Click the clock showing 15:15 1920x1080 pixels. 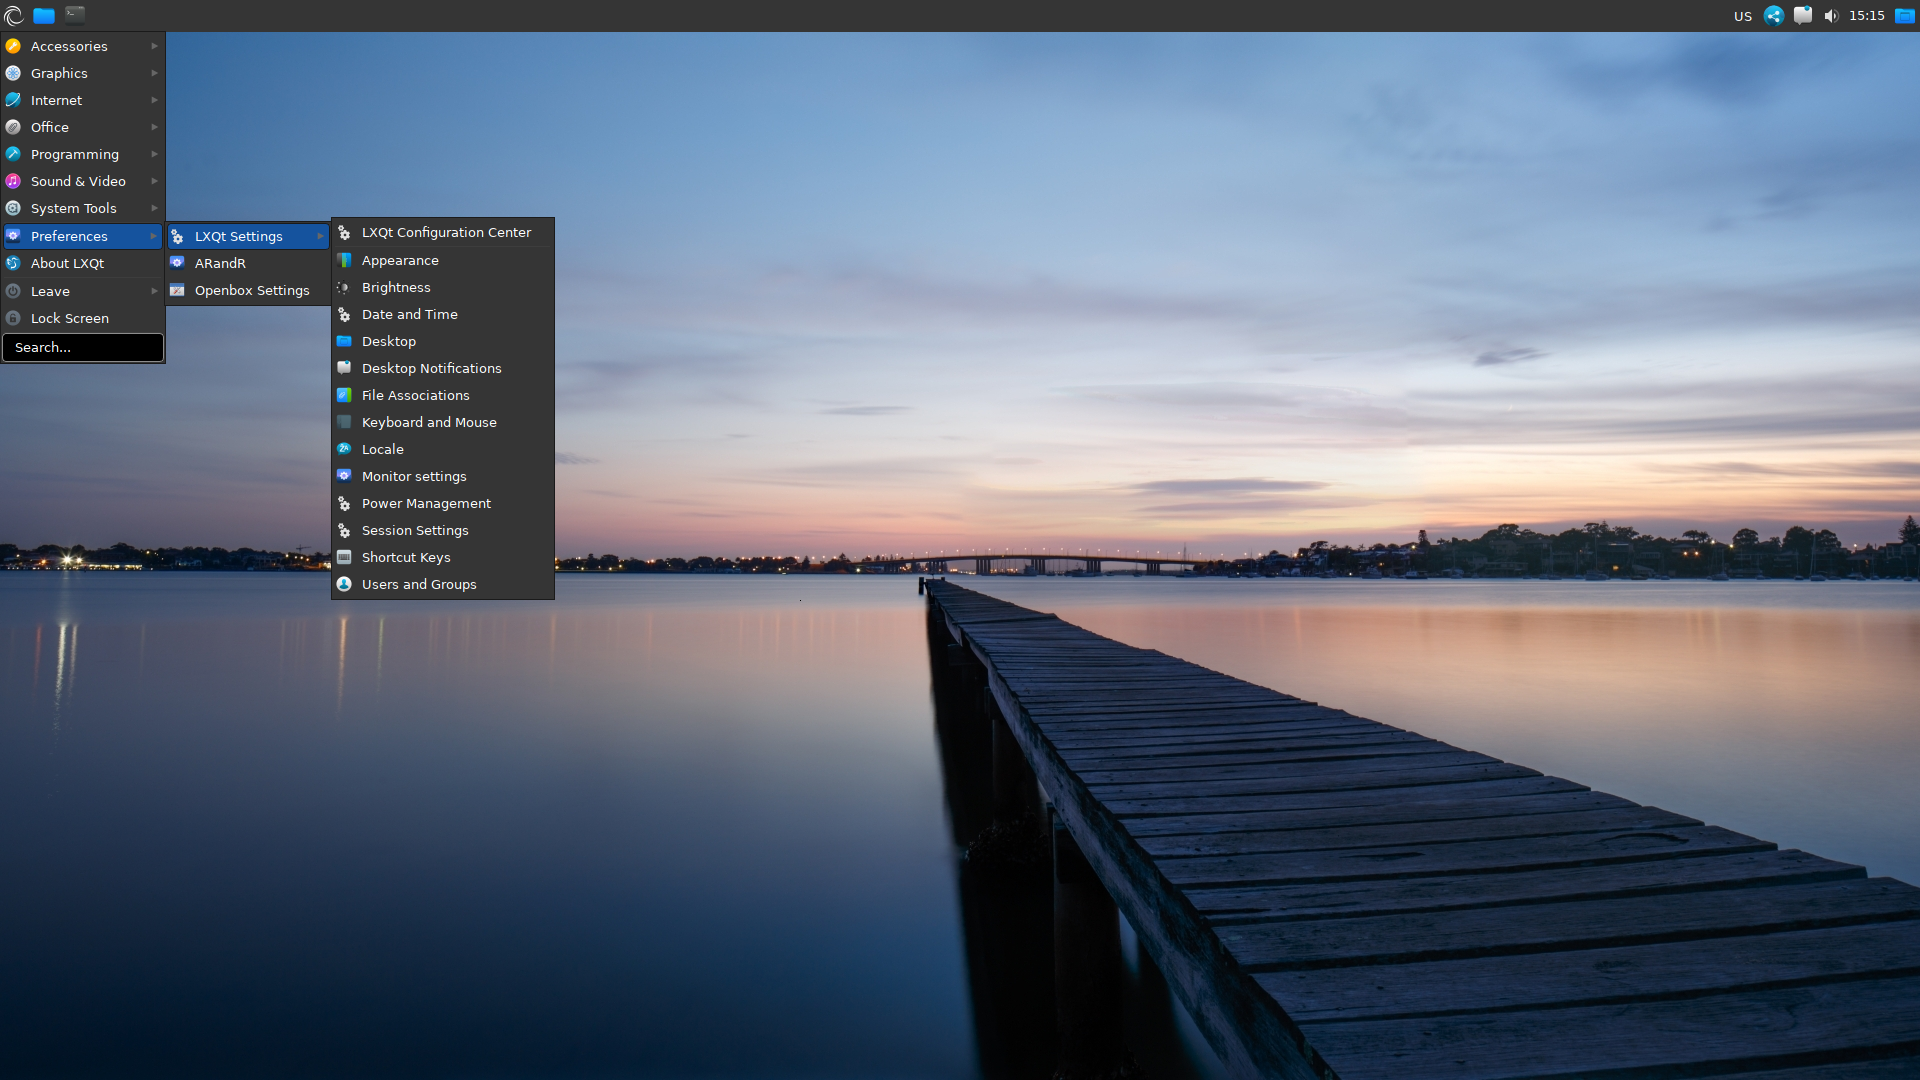[1866, 16]
